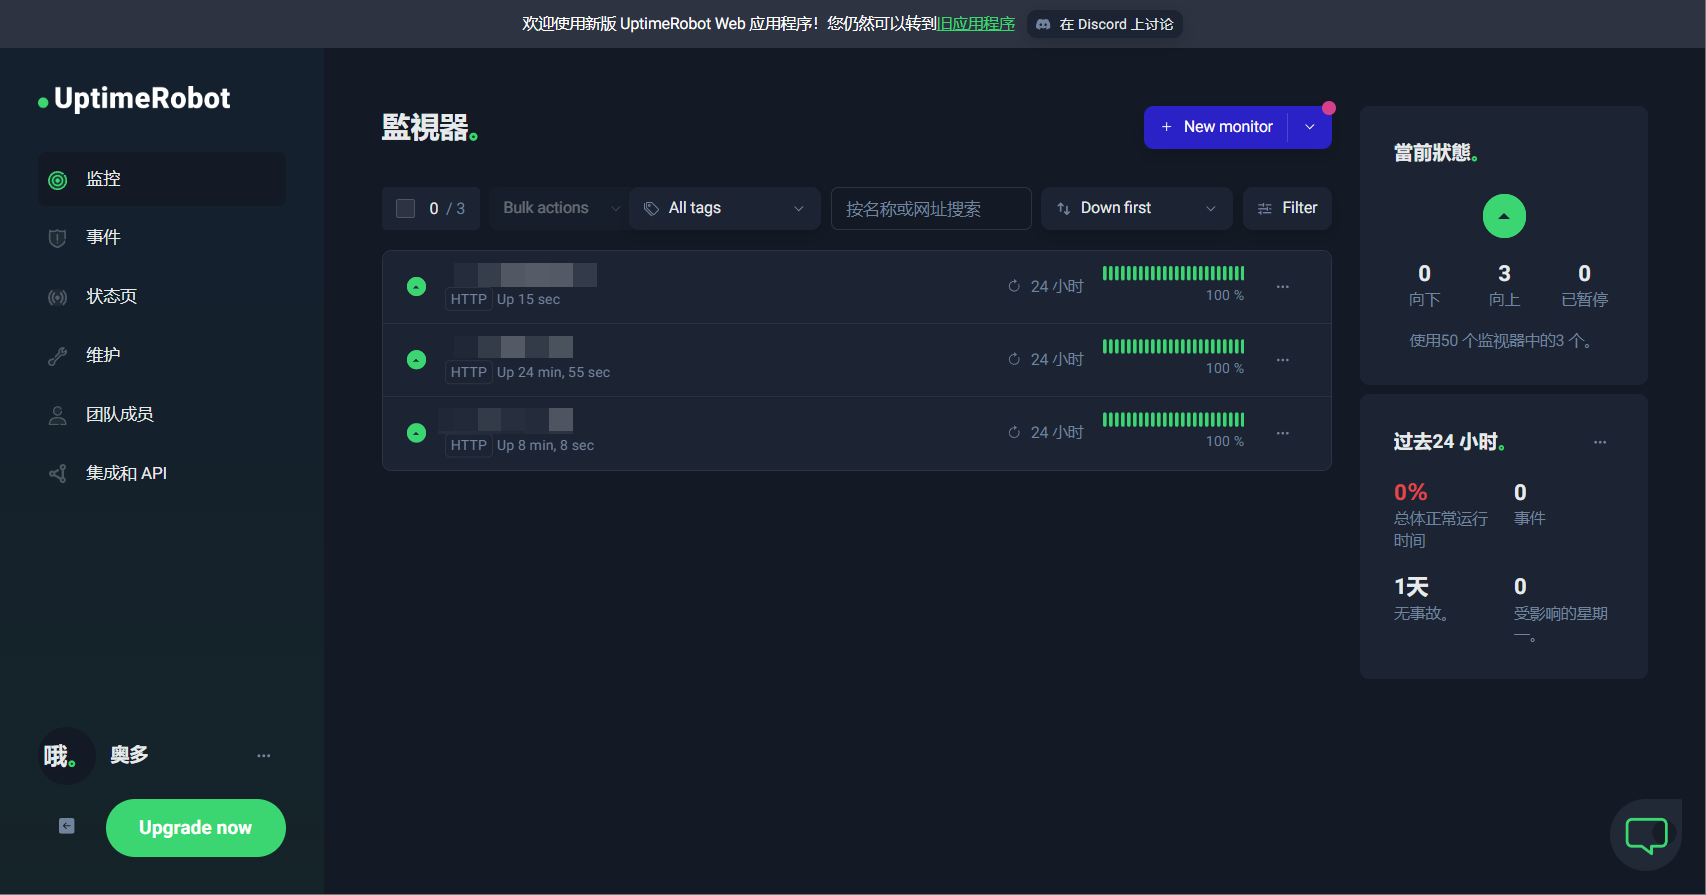This screenshot has height=895, width=1706.
Task: Open the 监控 monitoring section
Action: (x=162, y=179)
